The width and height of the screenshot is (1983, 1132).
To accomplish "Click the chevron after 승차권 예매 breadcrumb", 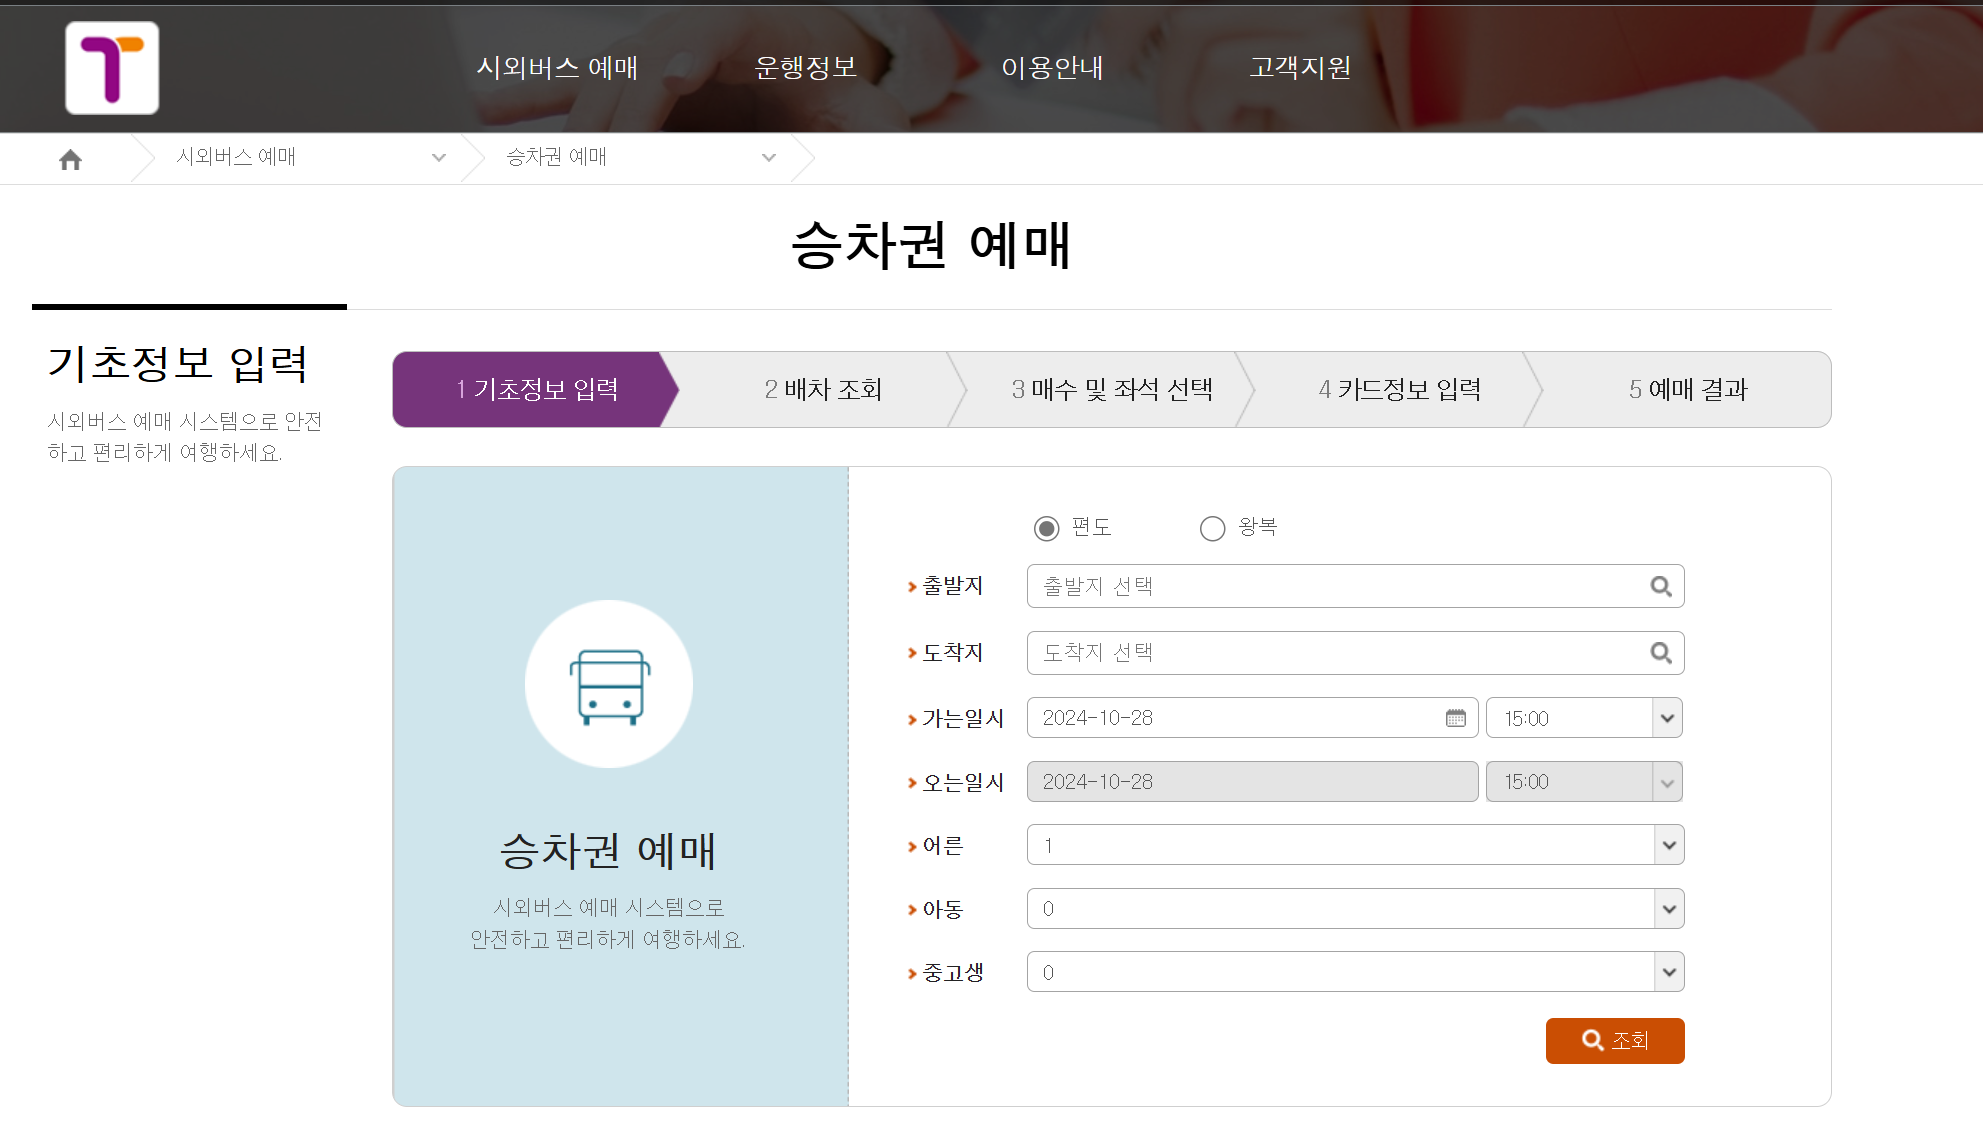I will point(768,158).
